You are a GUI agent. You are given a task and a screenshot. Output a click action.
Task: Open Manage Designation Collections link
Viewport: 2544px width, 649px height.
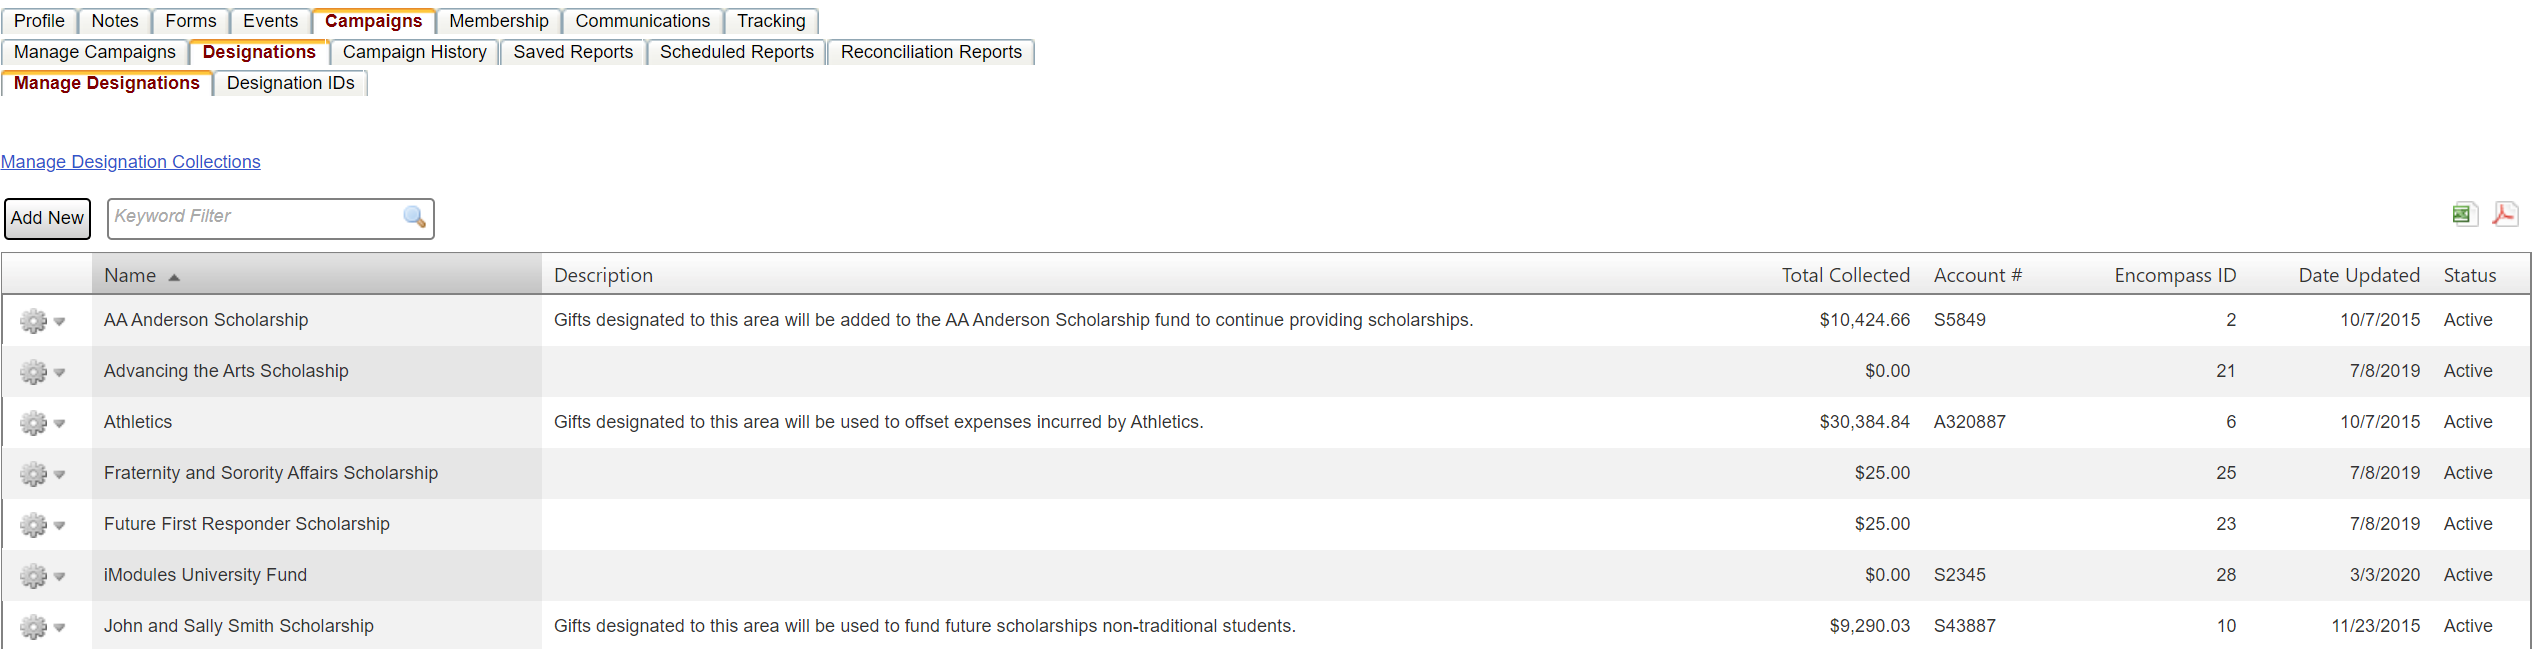tap(130, 162)
